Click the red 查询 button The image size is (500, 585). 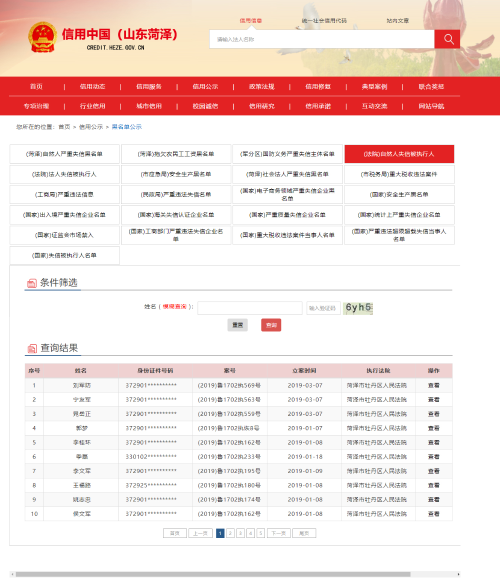[271, 325]
